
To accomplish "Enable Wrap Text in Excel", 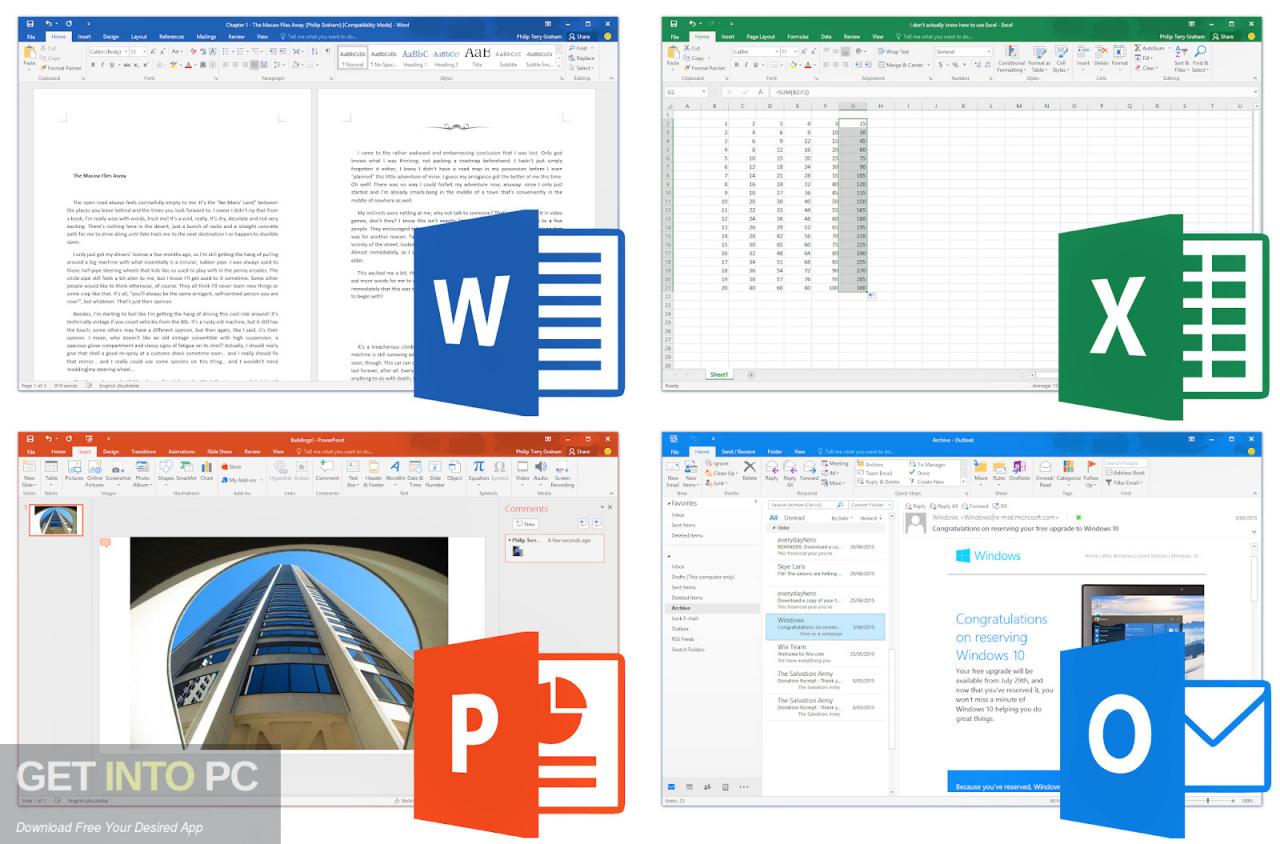I will coord(893,51).
